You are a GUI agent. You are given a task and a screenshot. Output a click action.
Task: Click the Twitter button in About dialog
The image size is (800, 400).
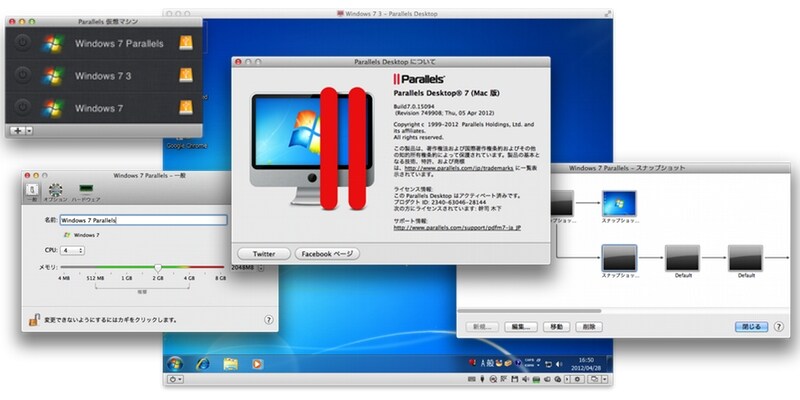pyautogui.click(x=264, y=254)
